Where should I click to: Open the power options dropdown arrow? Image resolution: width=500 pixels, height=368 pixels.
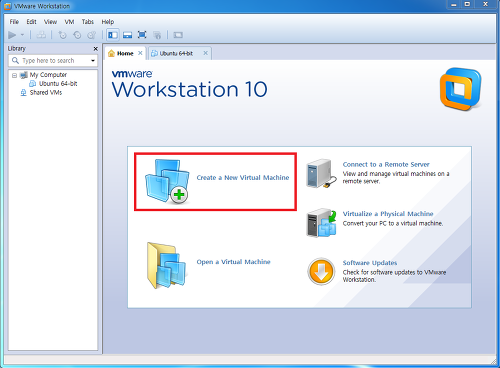22,35
